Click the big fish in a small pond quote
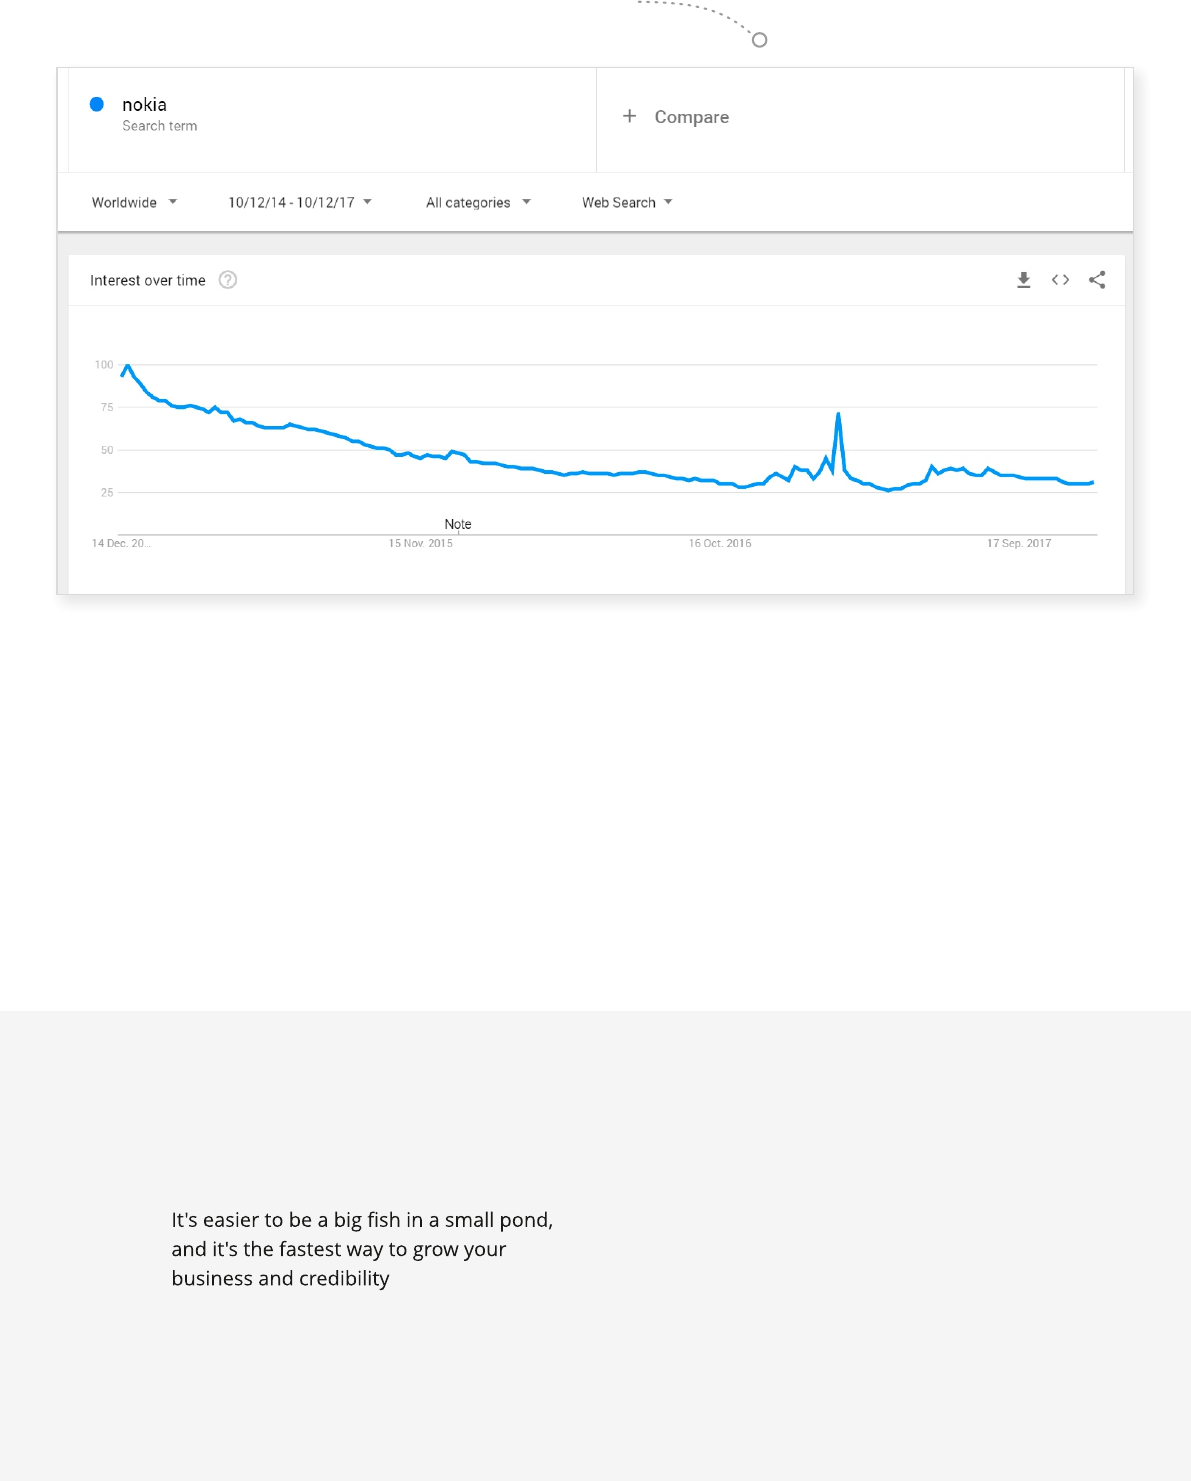 click(362, 1249)
